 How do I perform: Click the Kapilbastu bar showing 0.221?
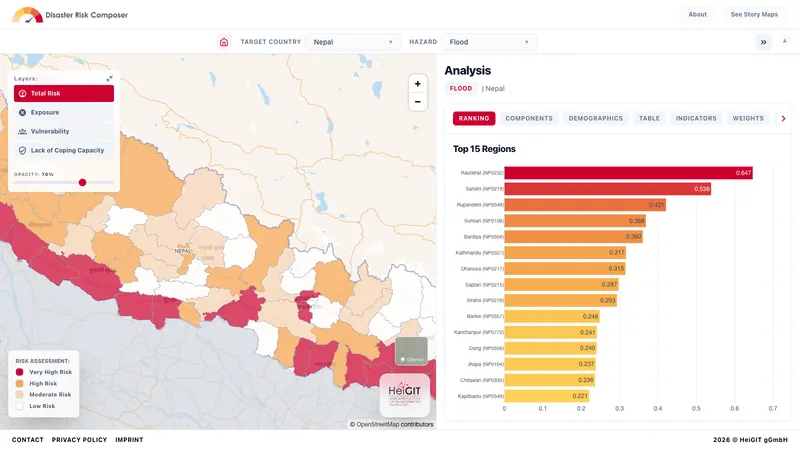point(547,396)
